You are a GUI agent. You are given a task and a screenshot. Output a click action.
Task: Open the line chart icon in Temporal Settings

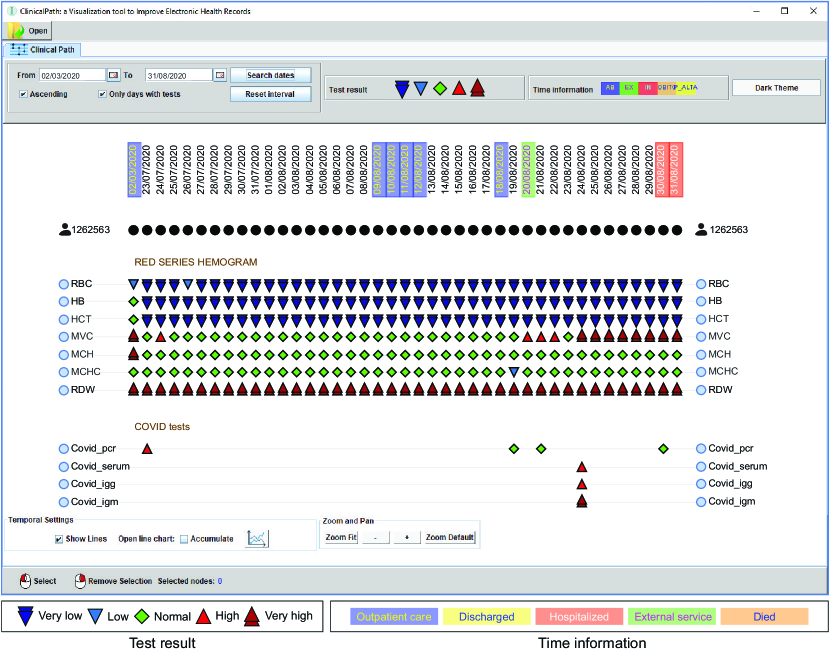[258, 539]
